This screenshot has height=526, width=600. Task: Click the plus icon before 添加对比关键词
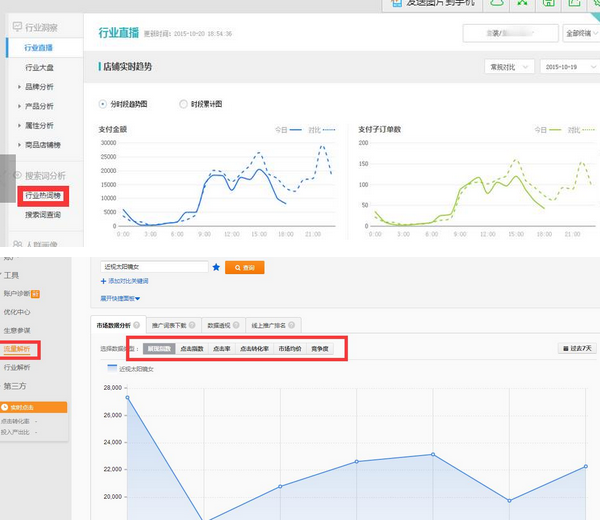103,281
